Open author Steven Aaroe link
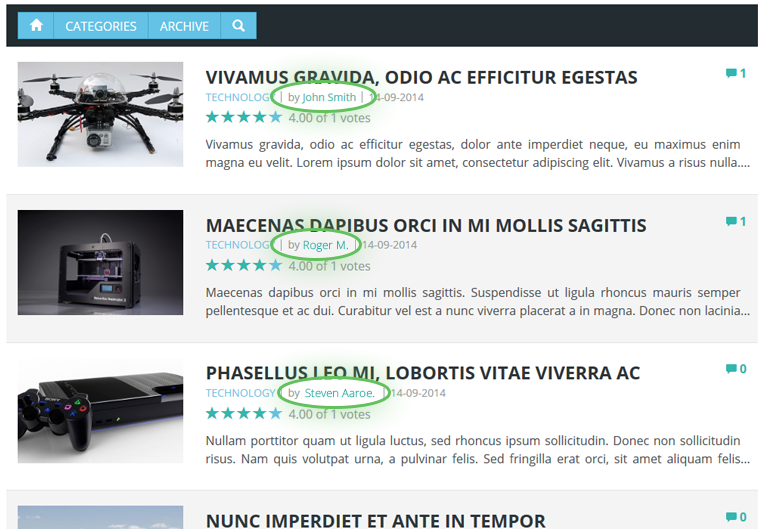763x529 pixels. [340, 393]
